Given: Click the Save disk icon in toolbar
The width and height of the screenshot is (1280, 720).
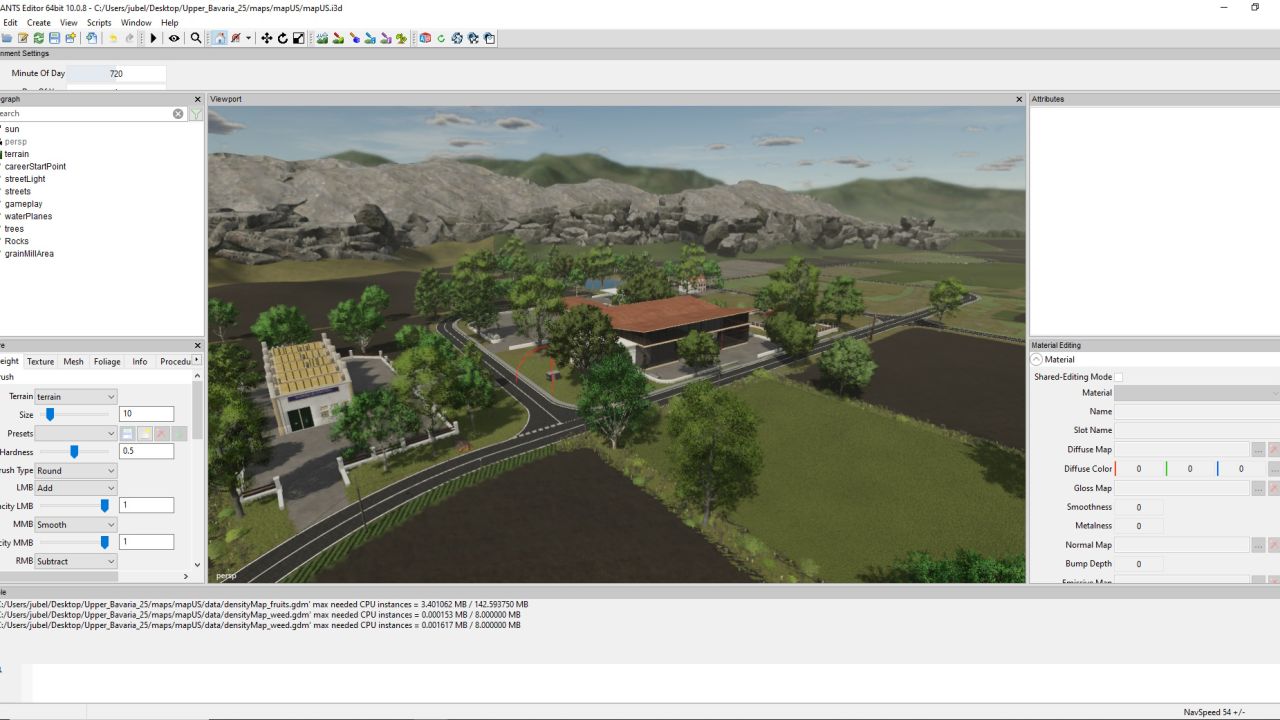Looking at the screenshot, I should pos(55,38).
